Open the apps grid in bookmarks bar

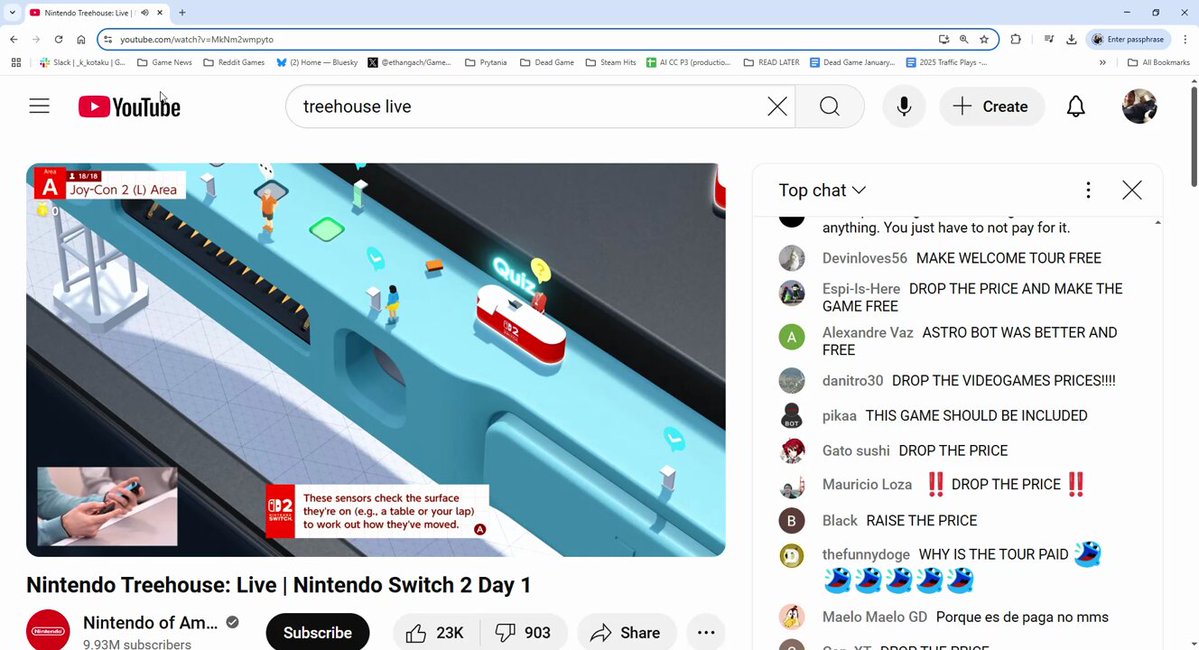pyautogui.click(x=16, y=63)
